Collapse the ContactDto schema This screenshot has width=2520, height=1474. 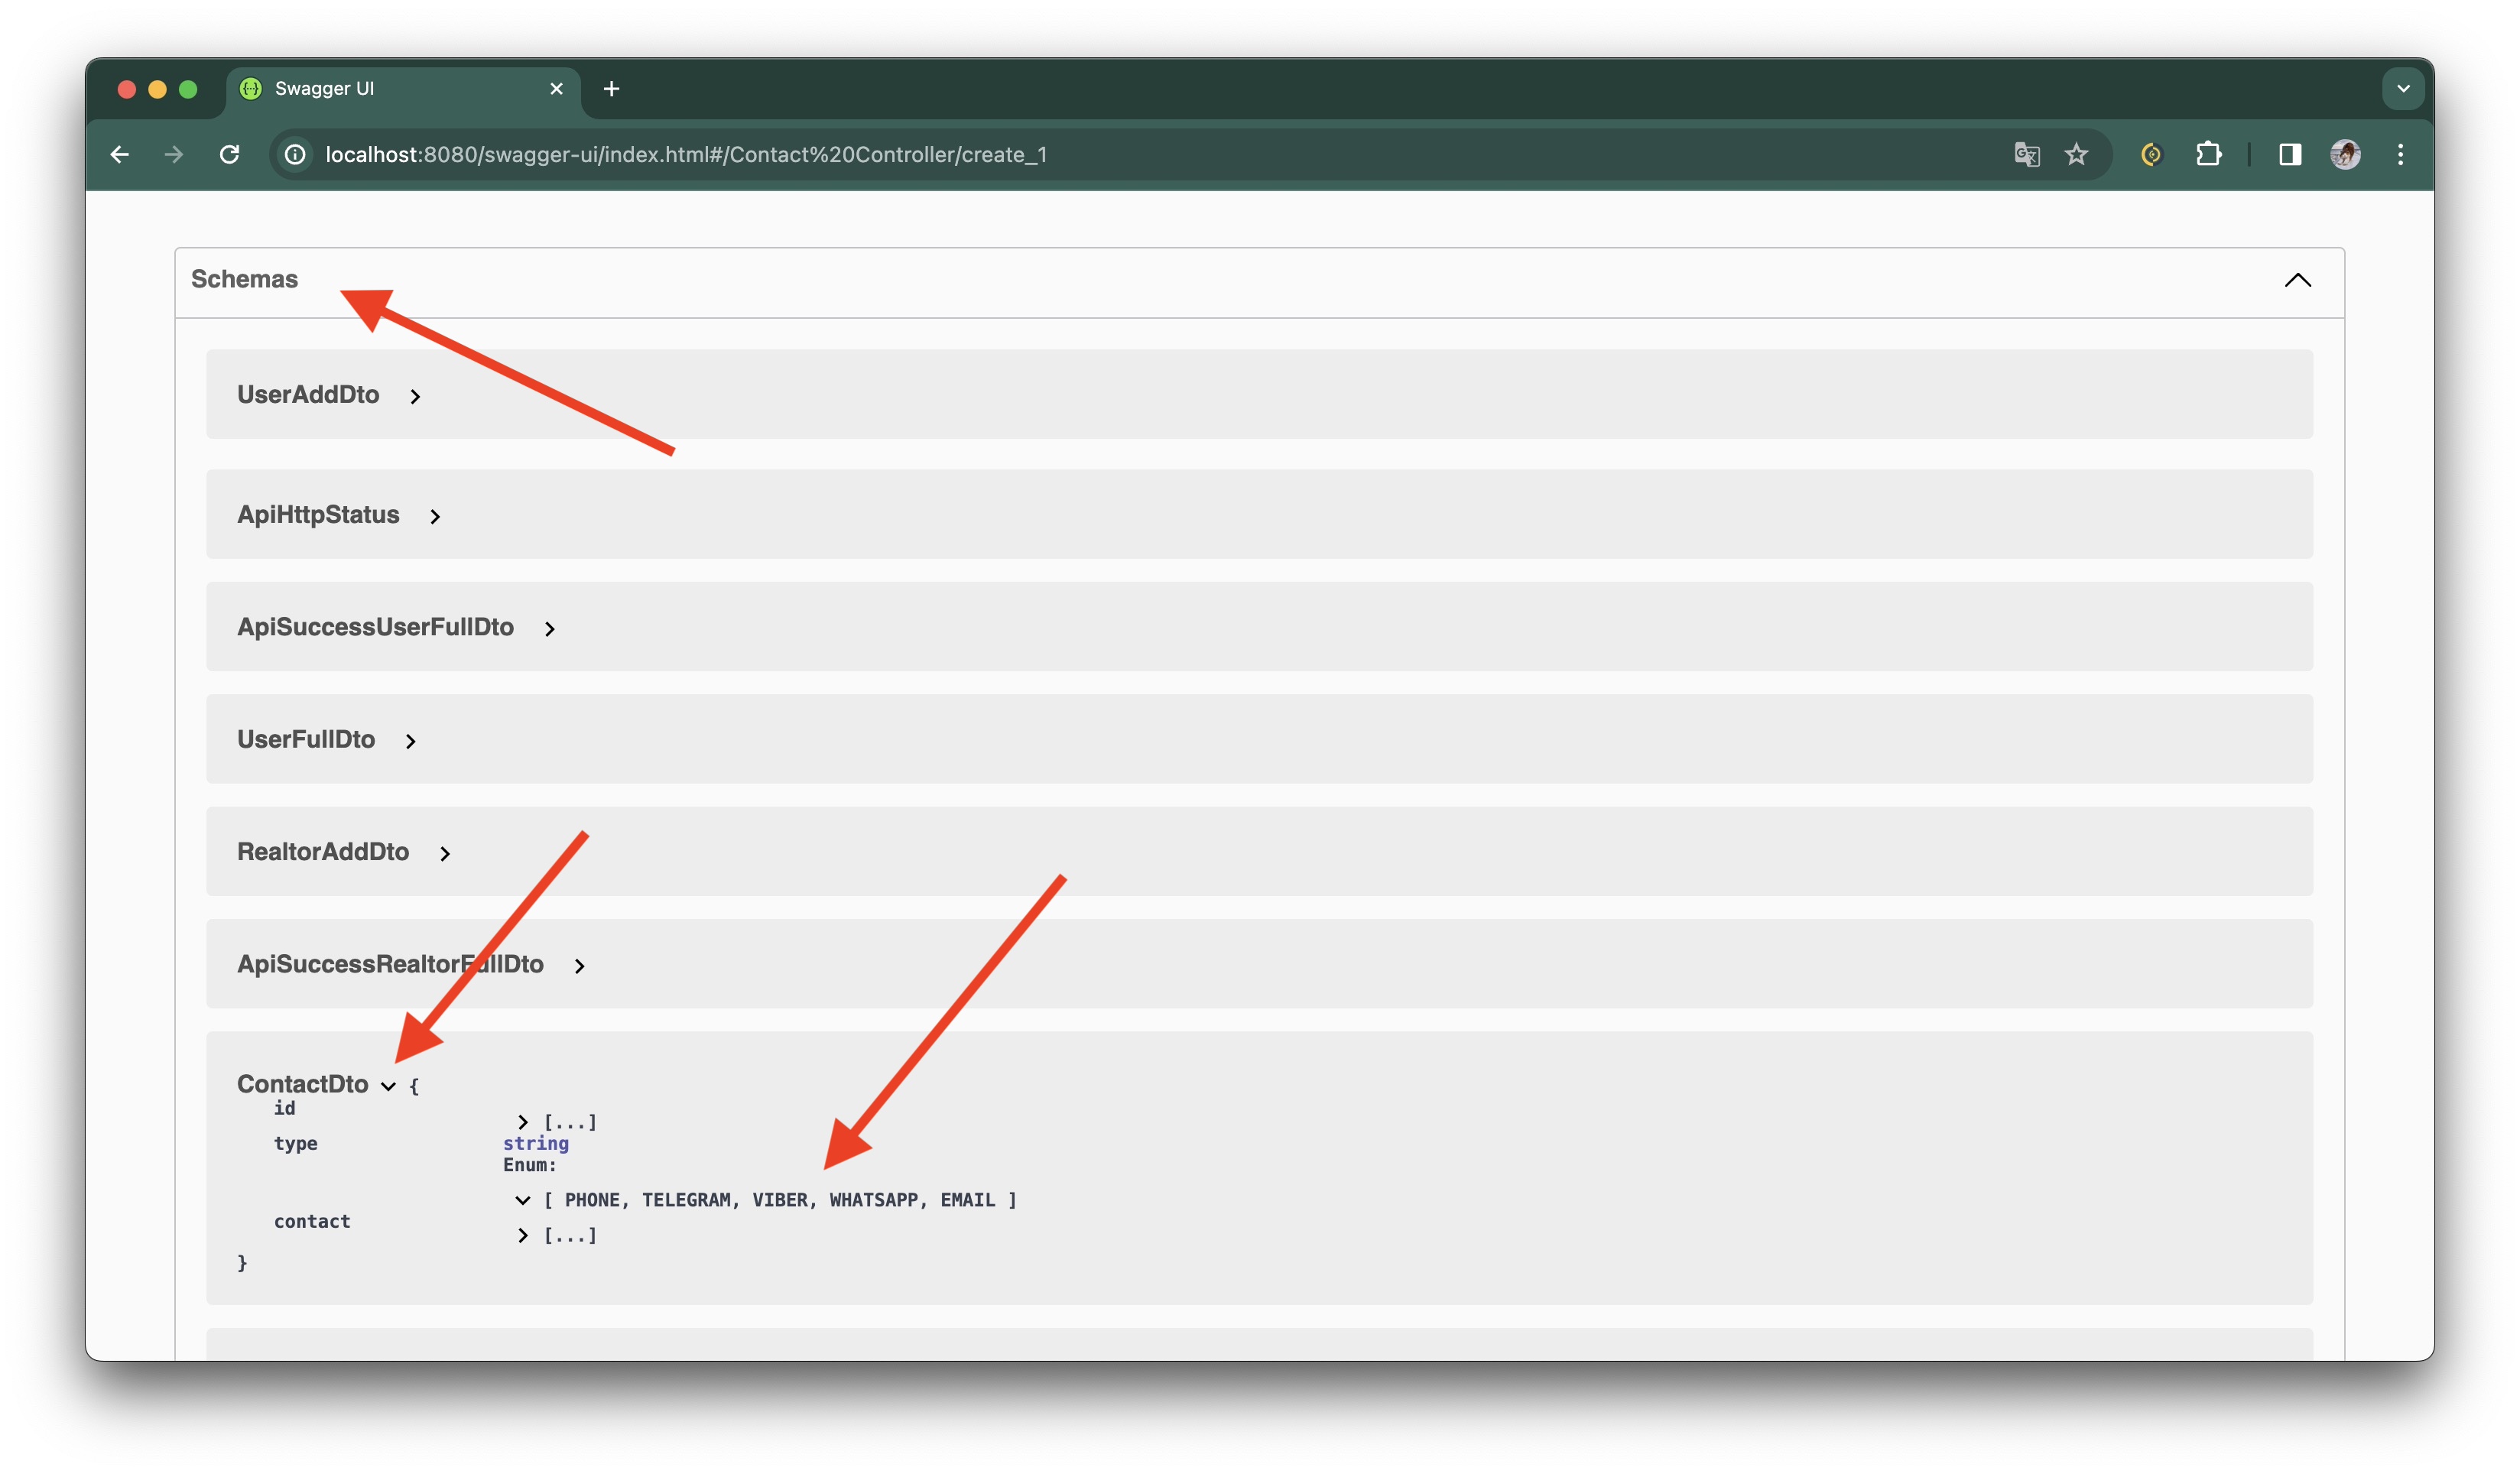pyautogui.click(x=388, y=1086)
